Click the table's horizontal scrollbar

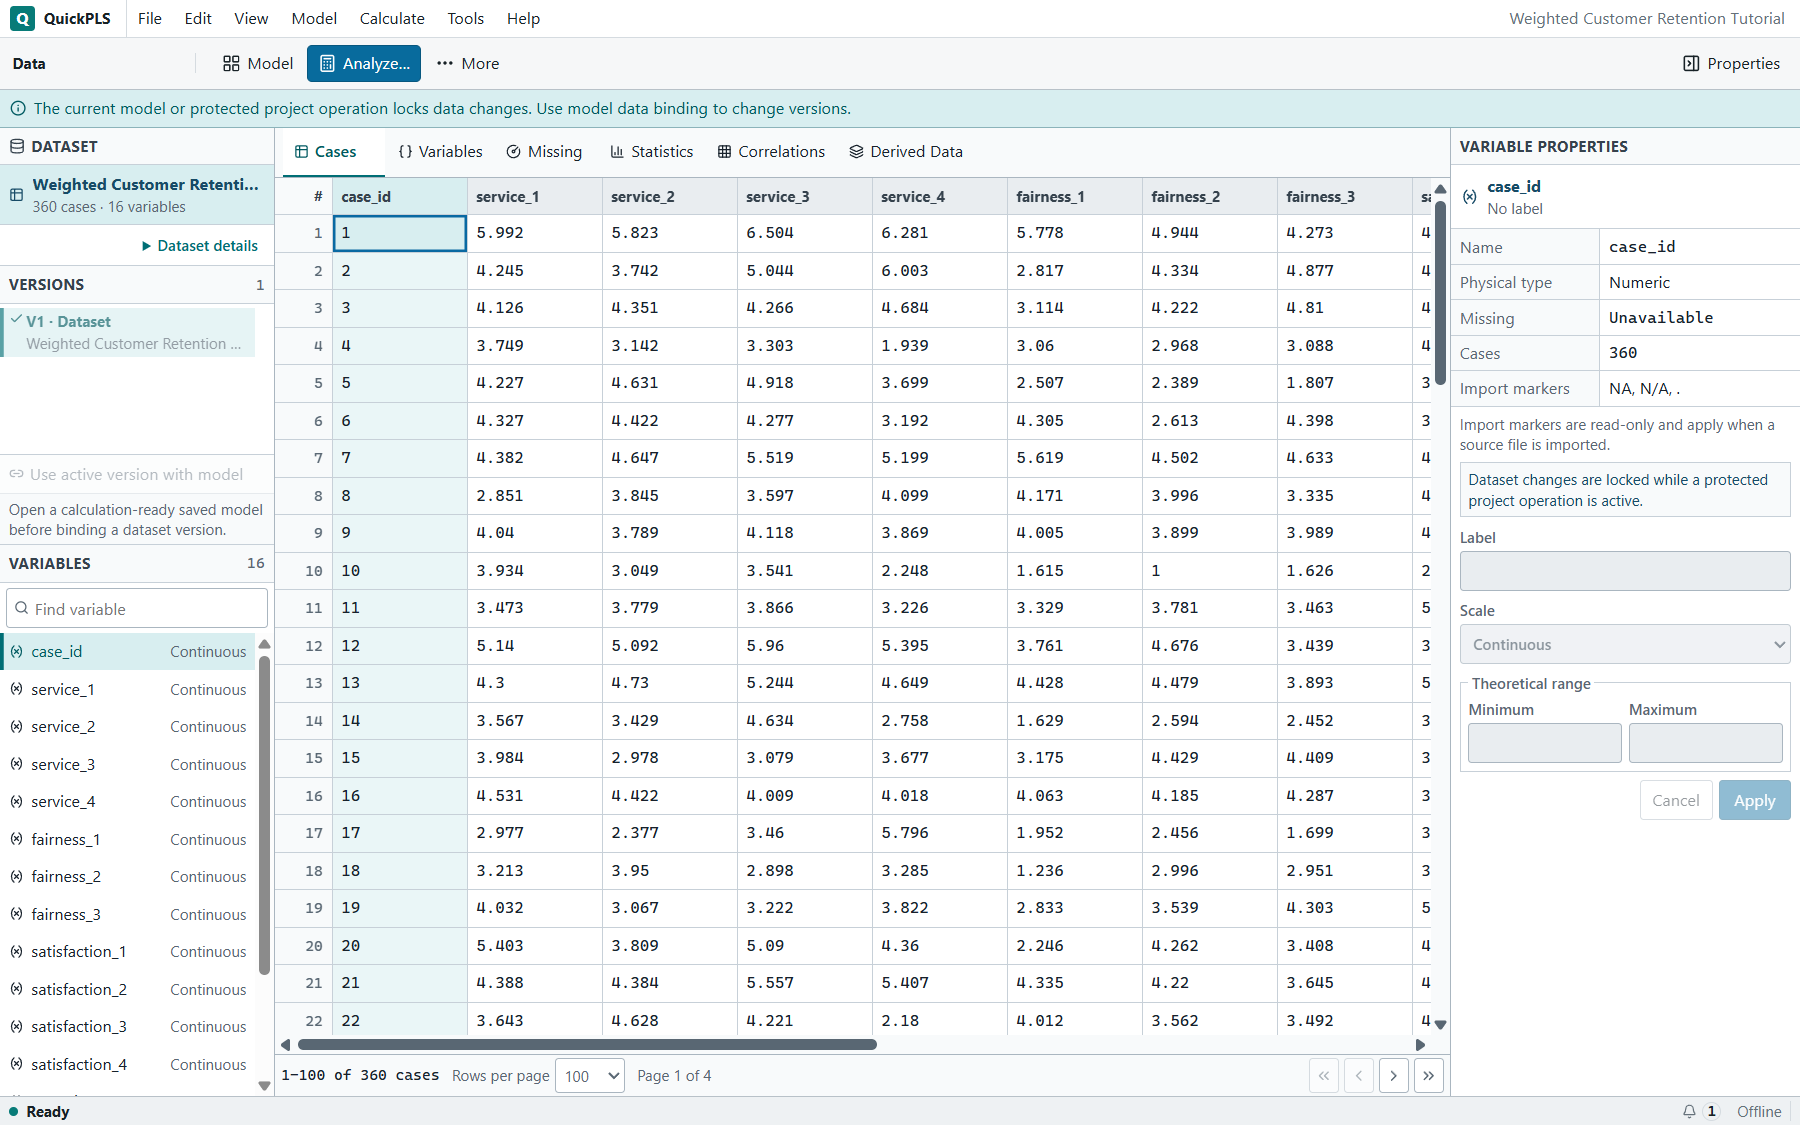pyautogui.click(x=587, y=1044)
